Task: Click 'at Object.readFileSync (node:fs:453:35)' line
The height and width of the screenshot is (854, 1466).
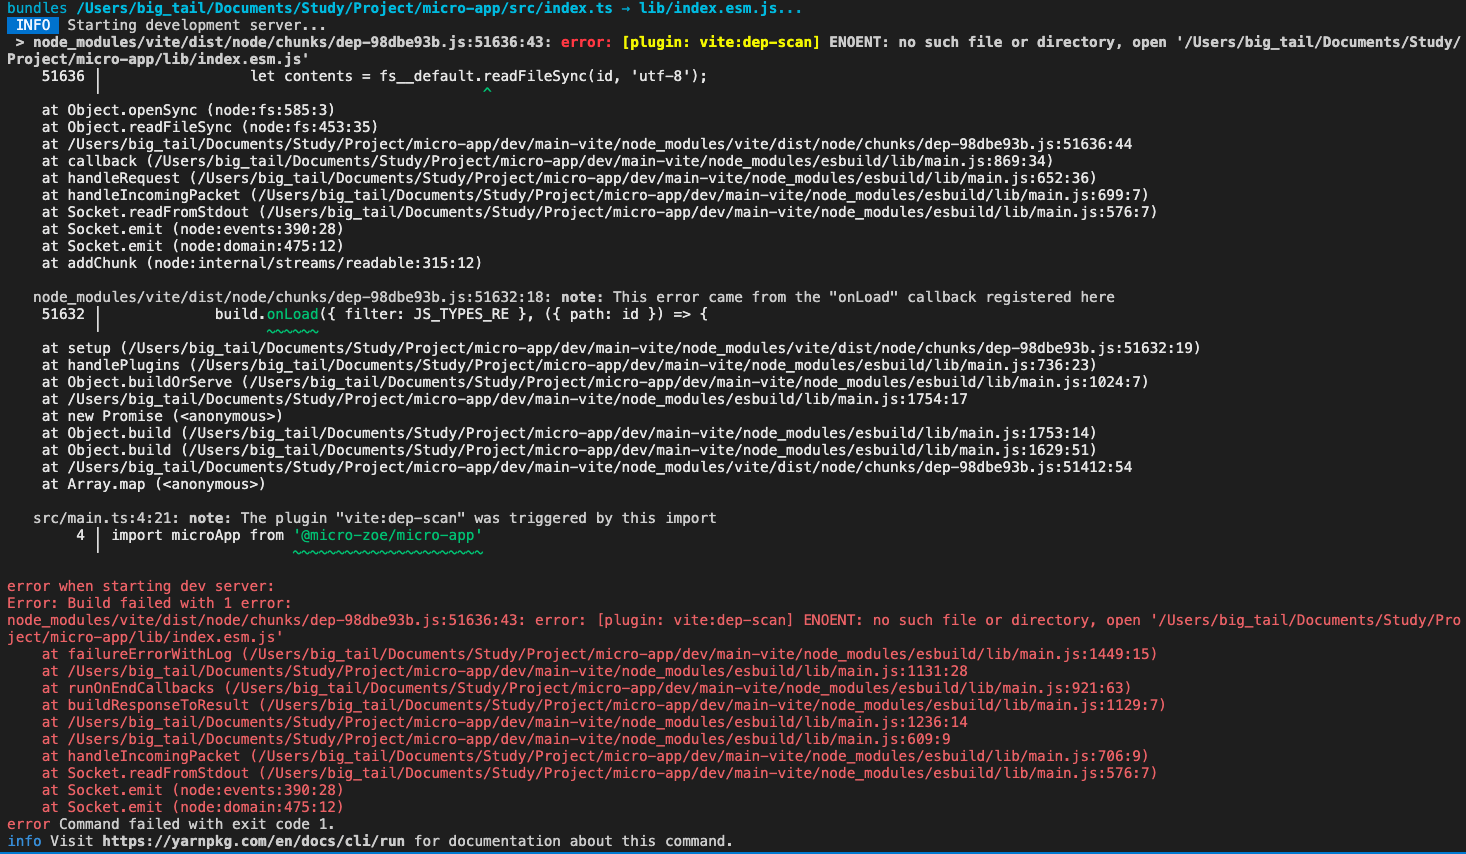Action: coord(210,127)
